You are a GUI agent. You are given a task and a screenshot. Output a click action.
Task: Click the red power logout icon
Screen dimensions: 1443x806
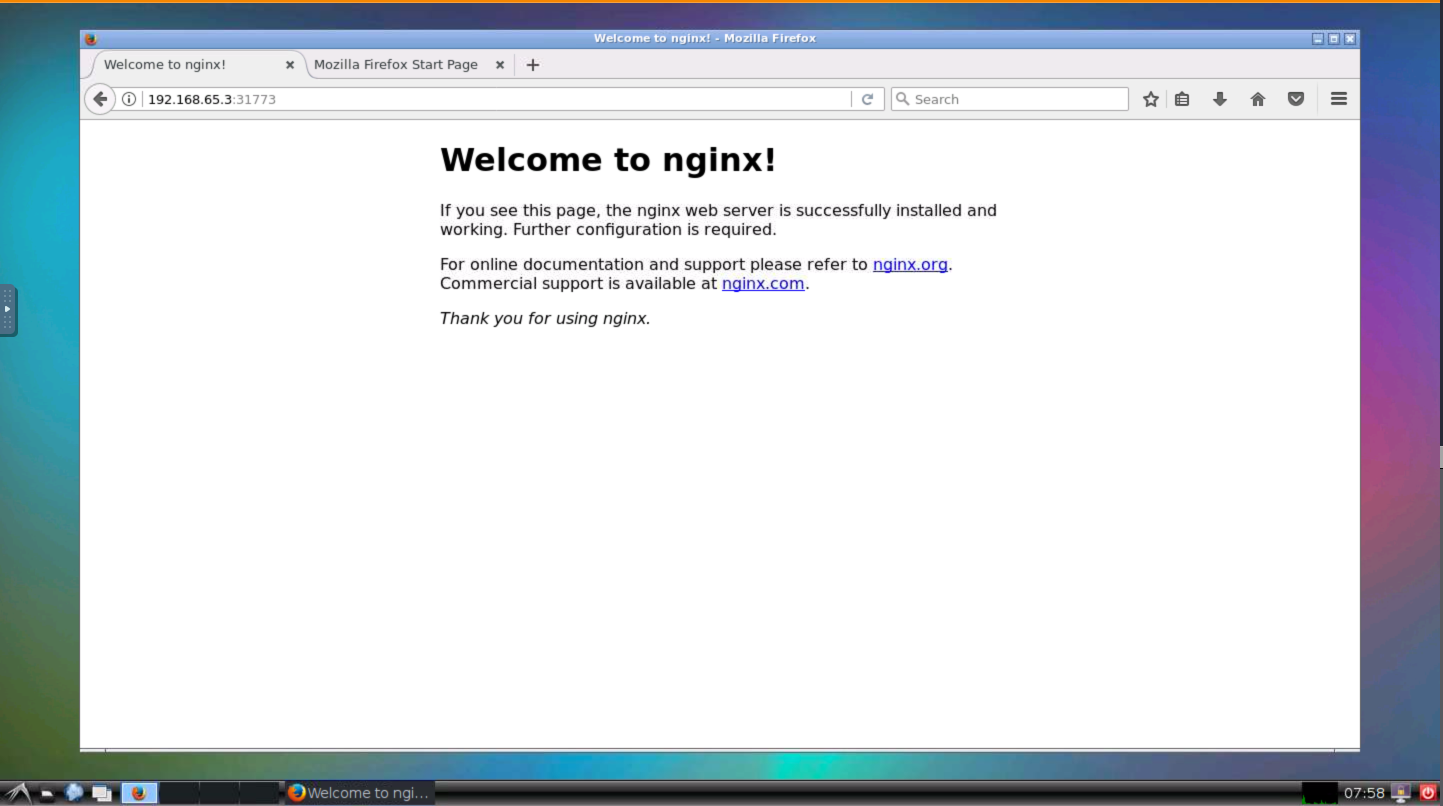1428,793
